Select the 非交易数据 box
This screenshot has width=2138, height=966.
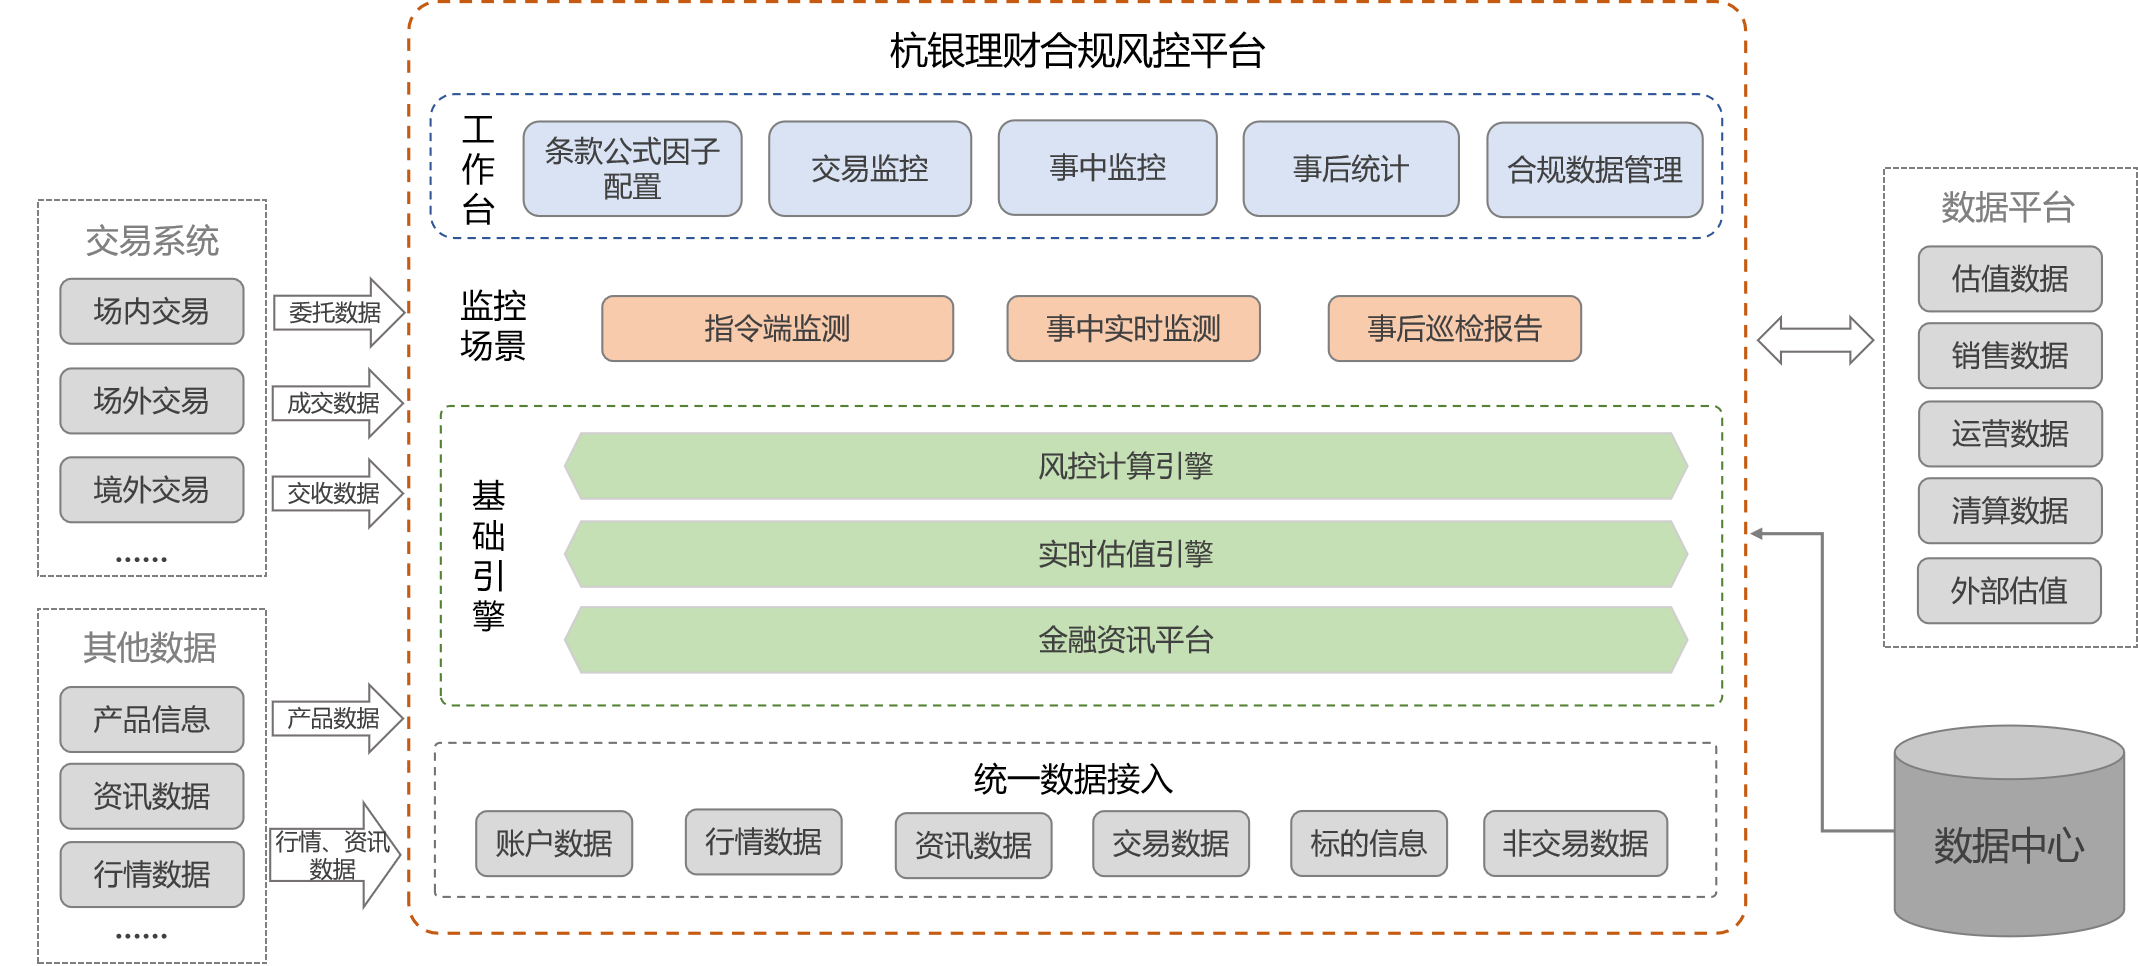[1575, 844]
